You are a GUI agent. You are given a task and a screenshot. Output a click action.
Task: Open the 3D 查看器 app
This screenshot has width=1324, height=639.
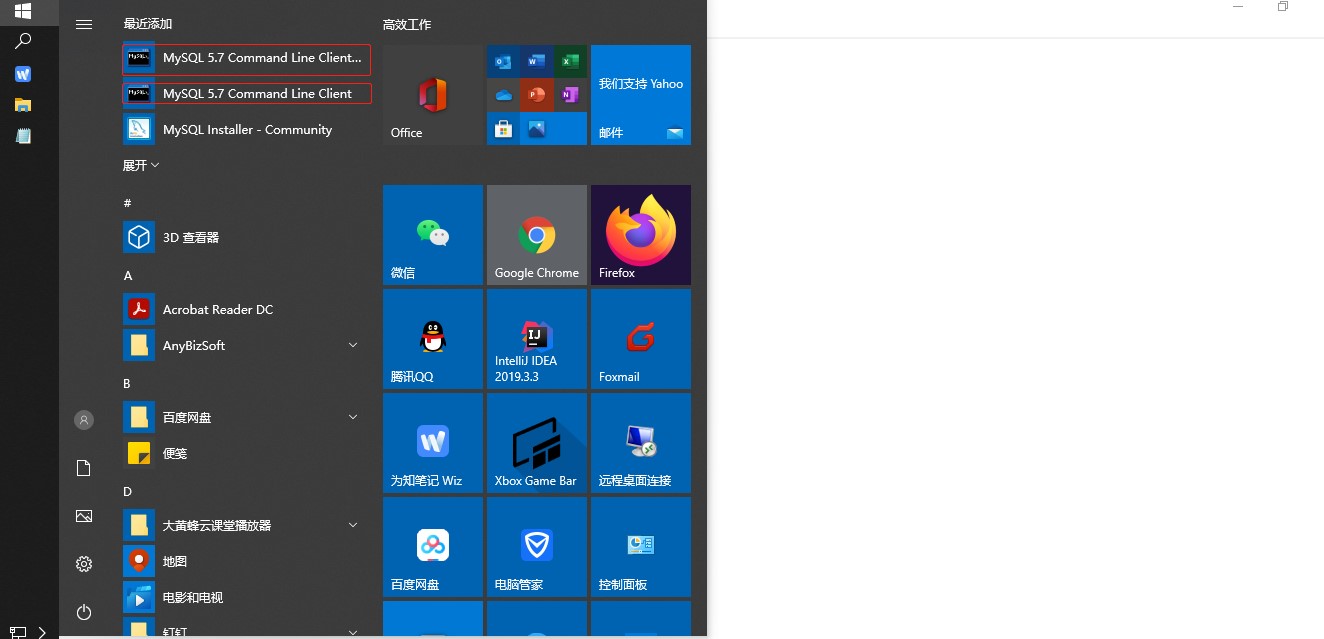pyautogui.click(x=246, y=238)
